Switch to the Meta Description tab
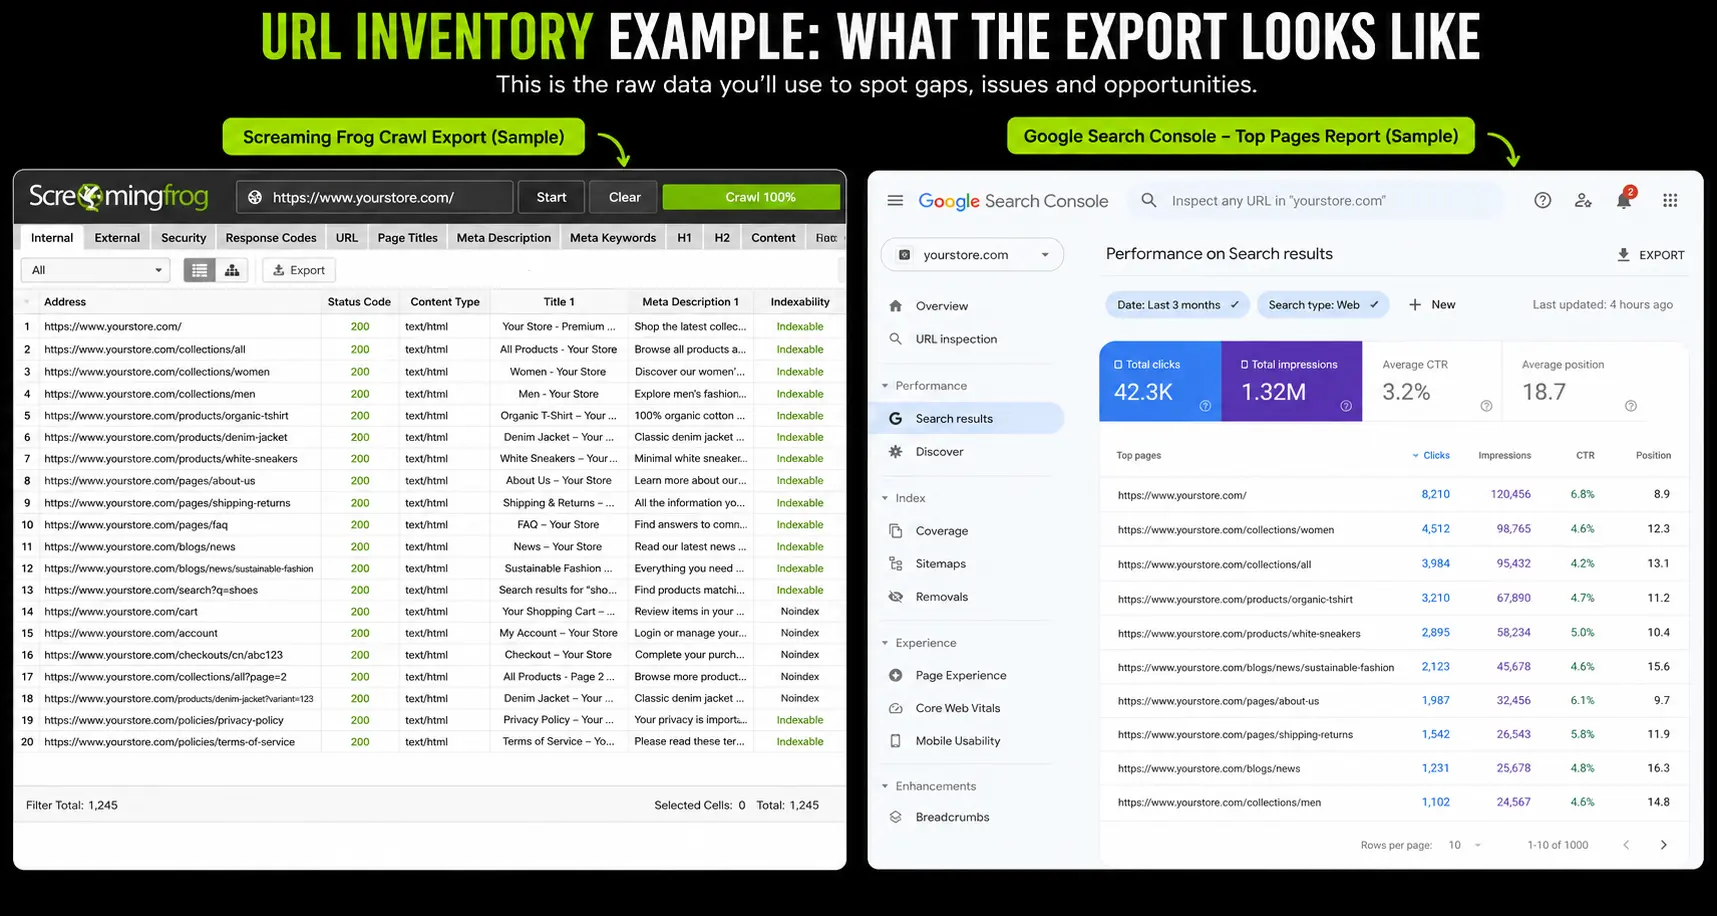 click(504, 238)
